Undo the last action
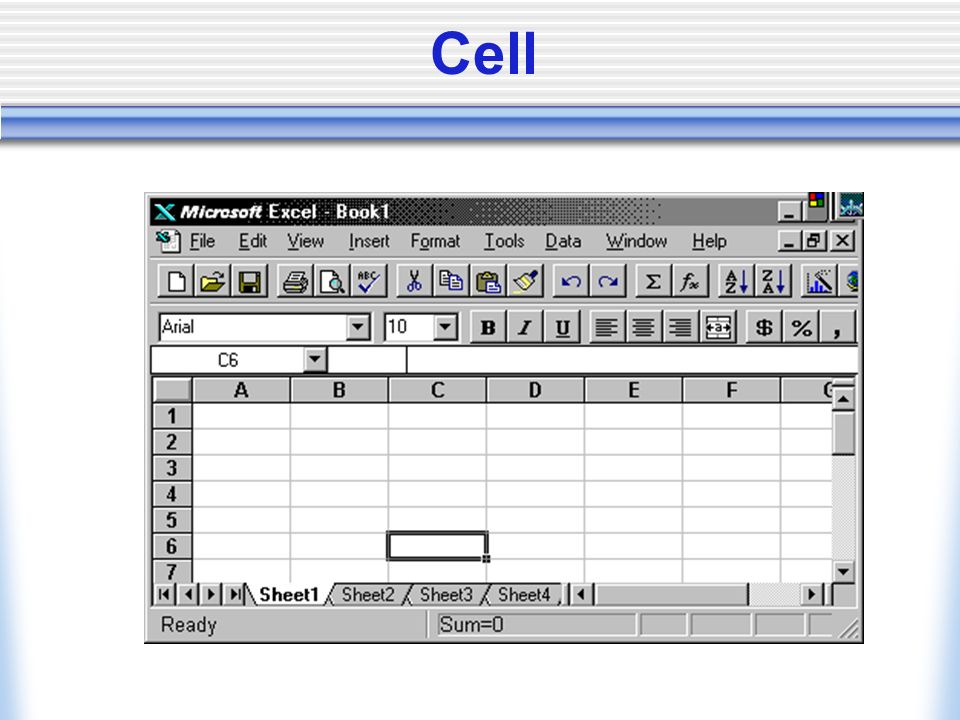The image size is (960, 720). [571, 282]
